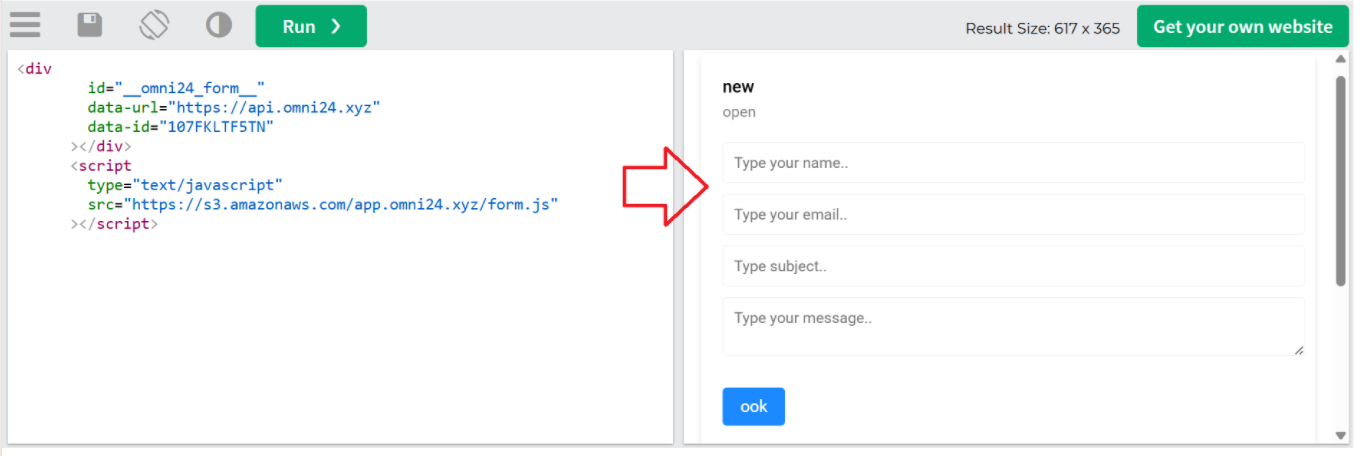Click the id "__omni24_form__" value in code
Image resolution: width=1369 pixels, height=456 pixels.
[x=190, y=89]
